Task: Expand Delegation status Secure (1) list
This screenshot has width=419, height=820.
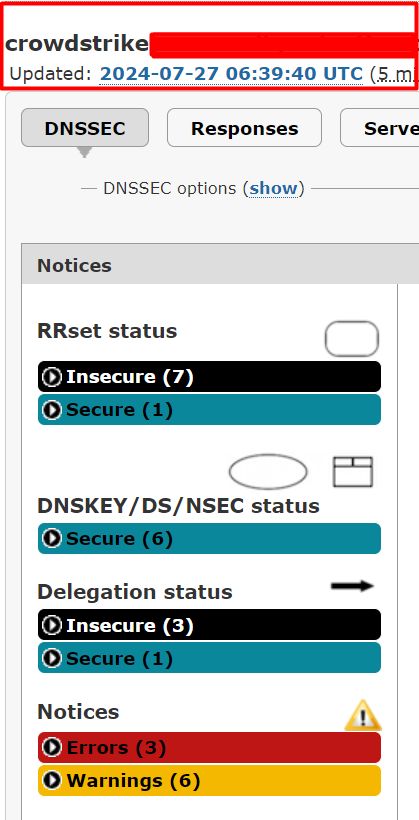Action: pos(209,658)
